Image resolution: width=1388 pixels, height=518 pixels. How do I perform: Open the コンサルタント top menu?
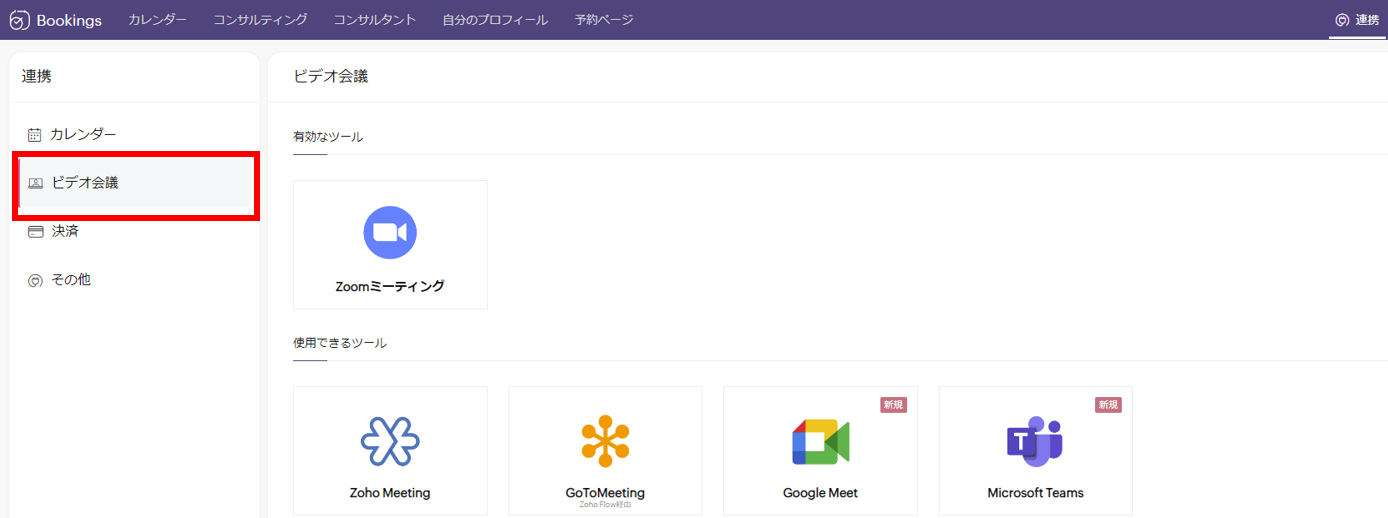pyautogui.click(x=375, y=20)
